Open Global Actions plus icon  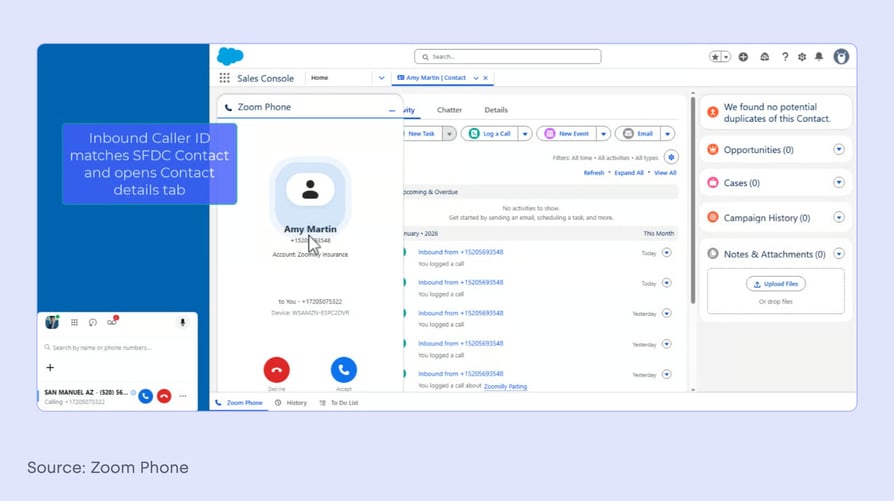(743, 57)
